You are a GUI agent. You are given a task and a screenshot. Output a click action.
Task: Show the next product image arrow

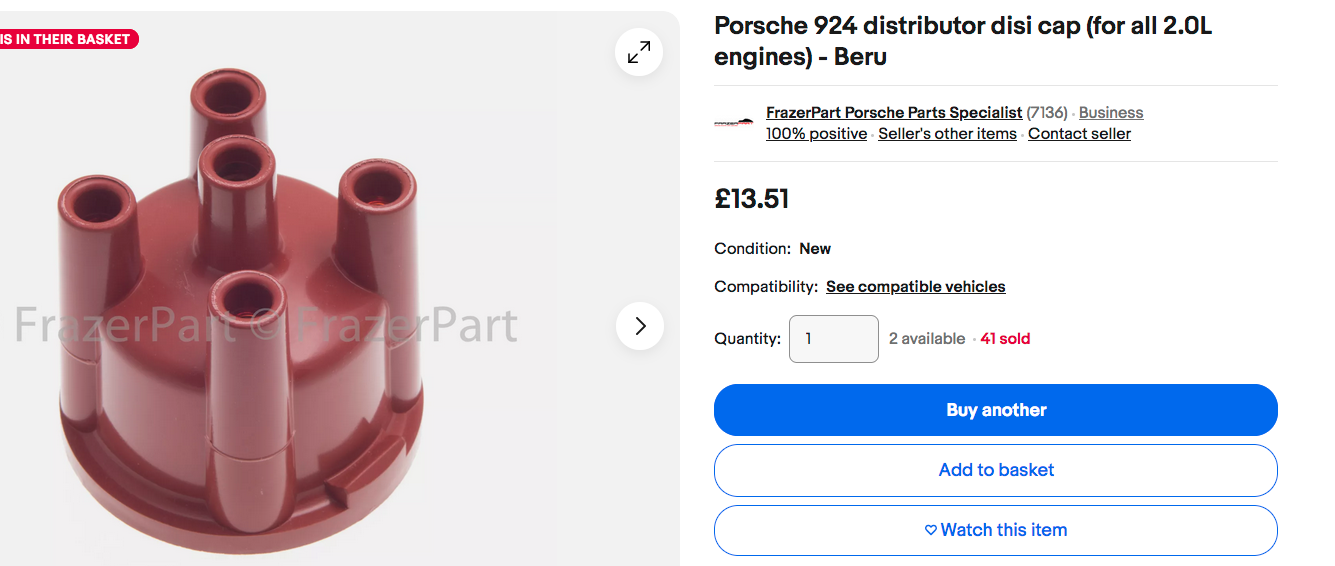[x=640, y=326]
